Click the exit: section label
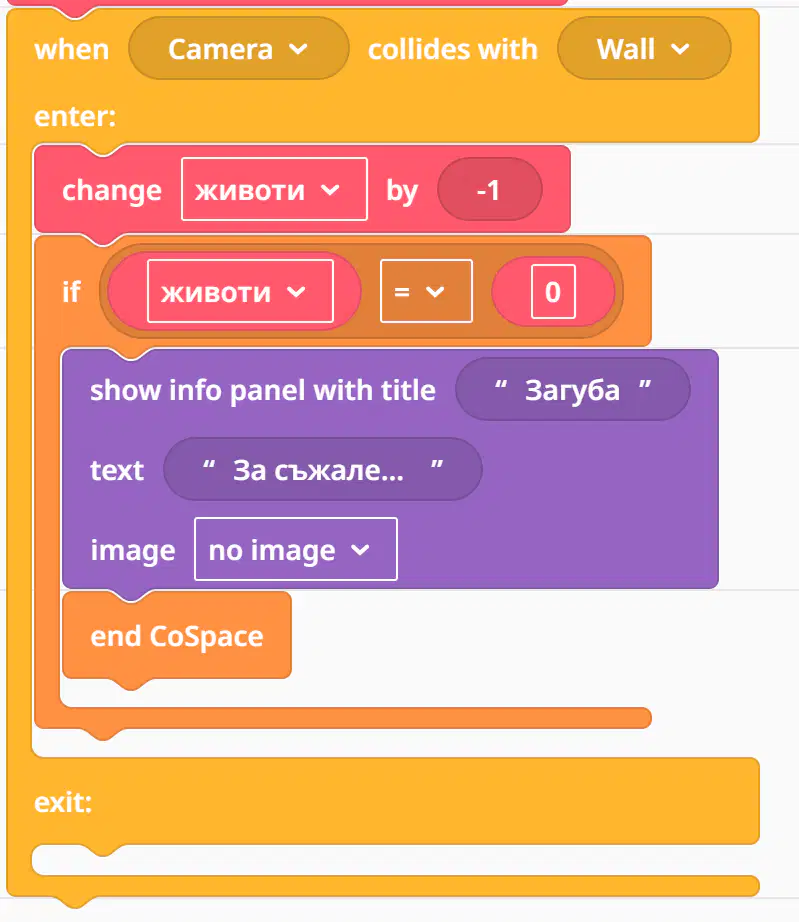 pos(63,802)
